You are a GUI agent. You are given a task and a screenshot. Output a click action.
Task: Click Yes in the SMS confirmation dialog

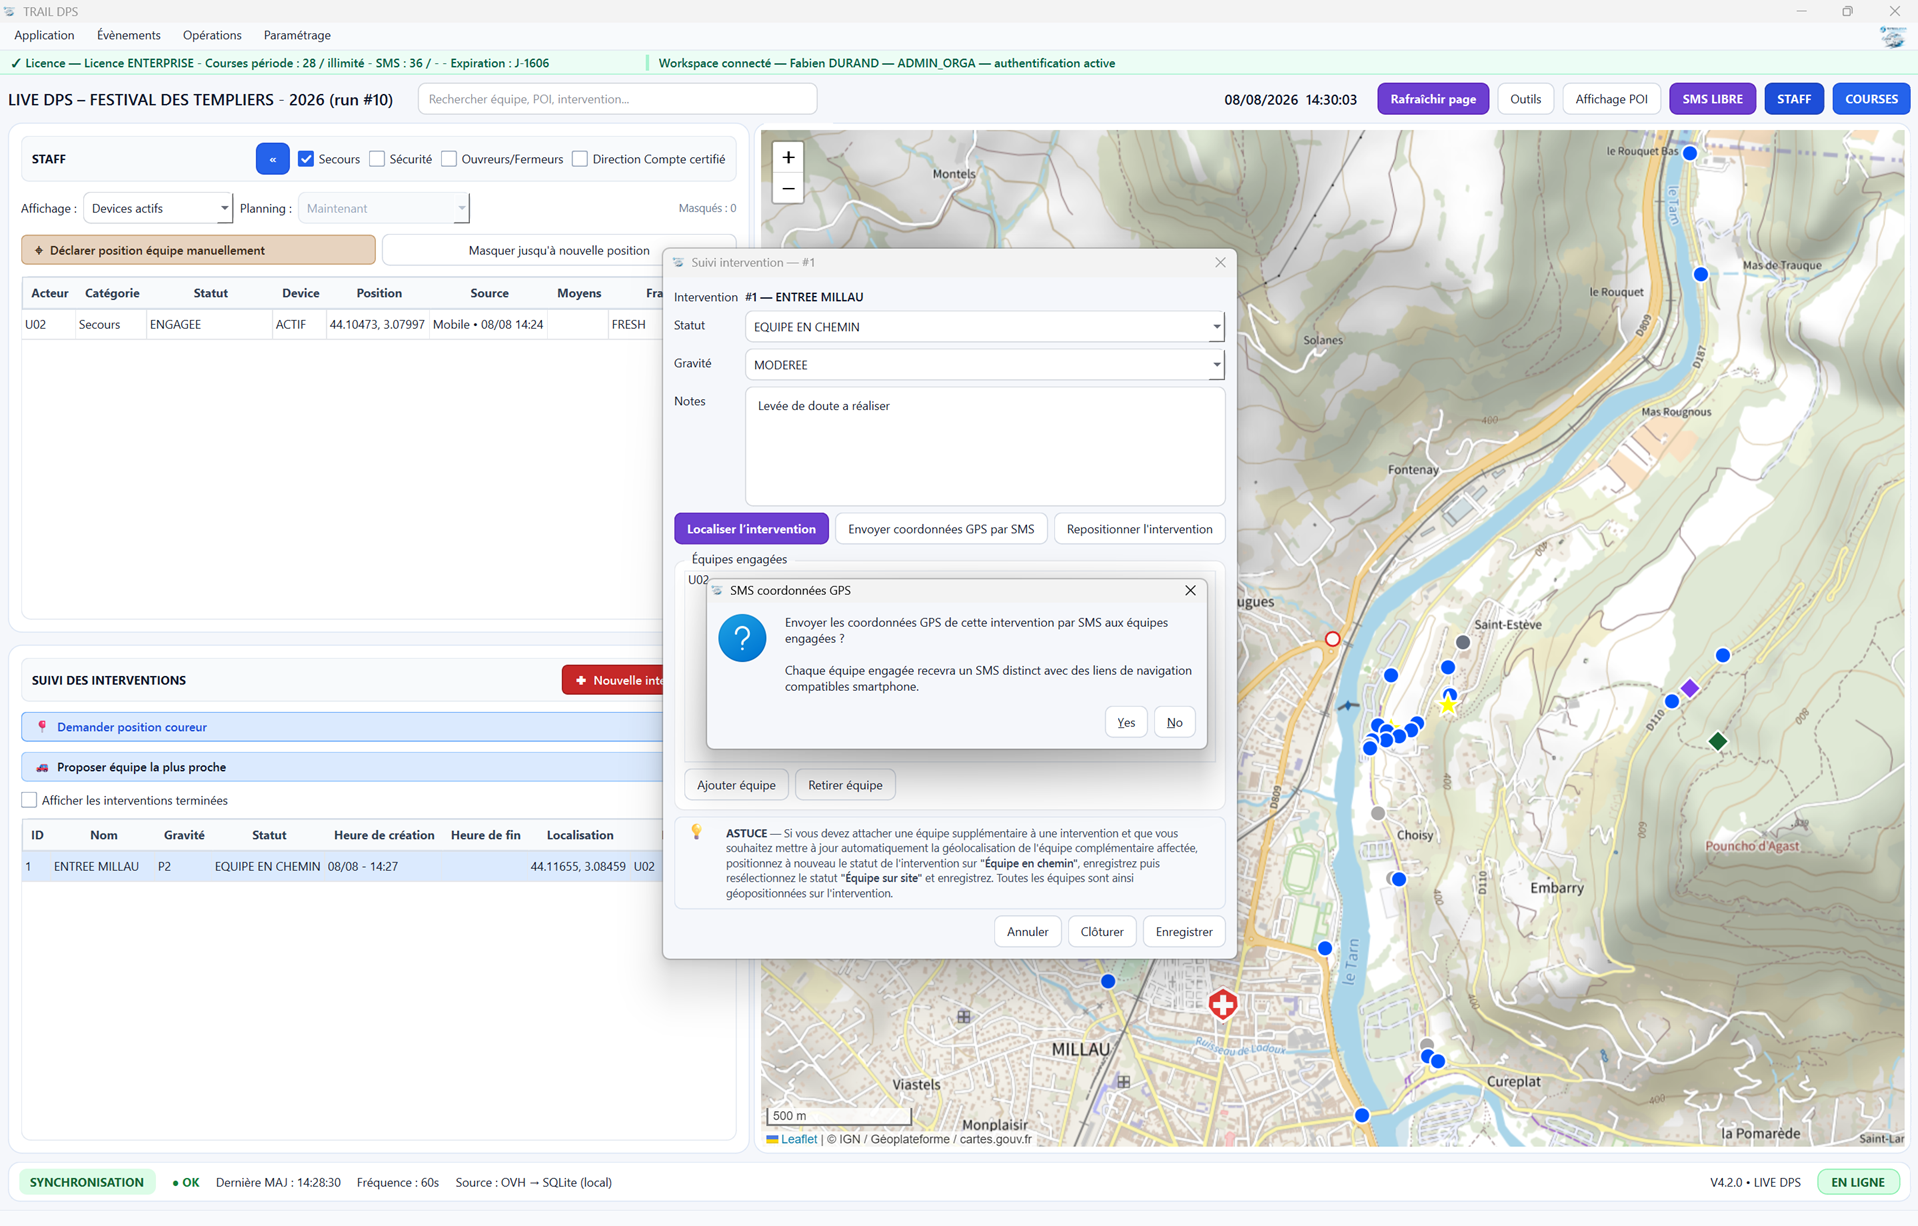[1126, 722]
